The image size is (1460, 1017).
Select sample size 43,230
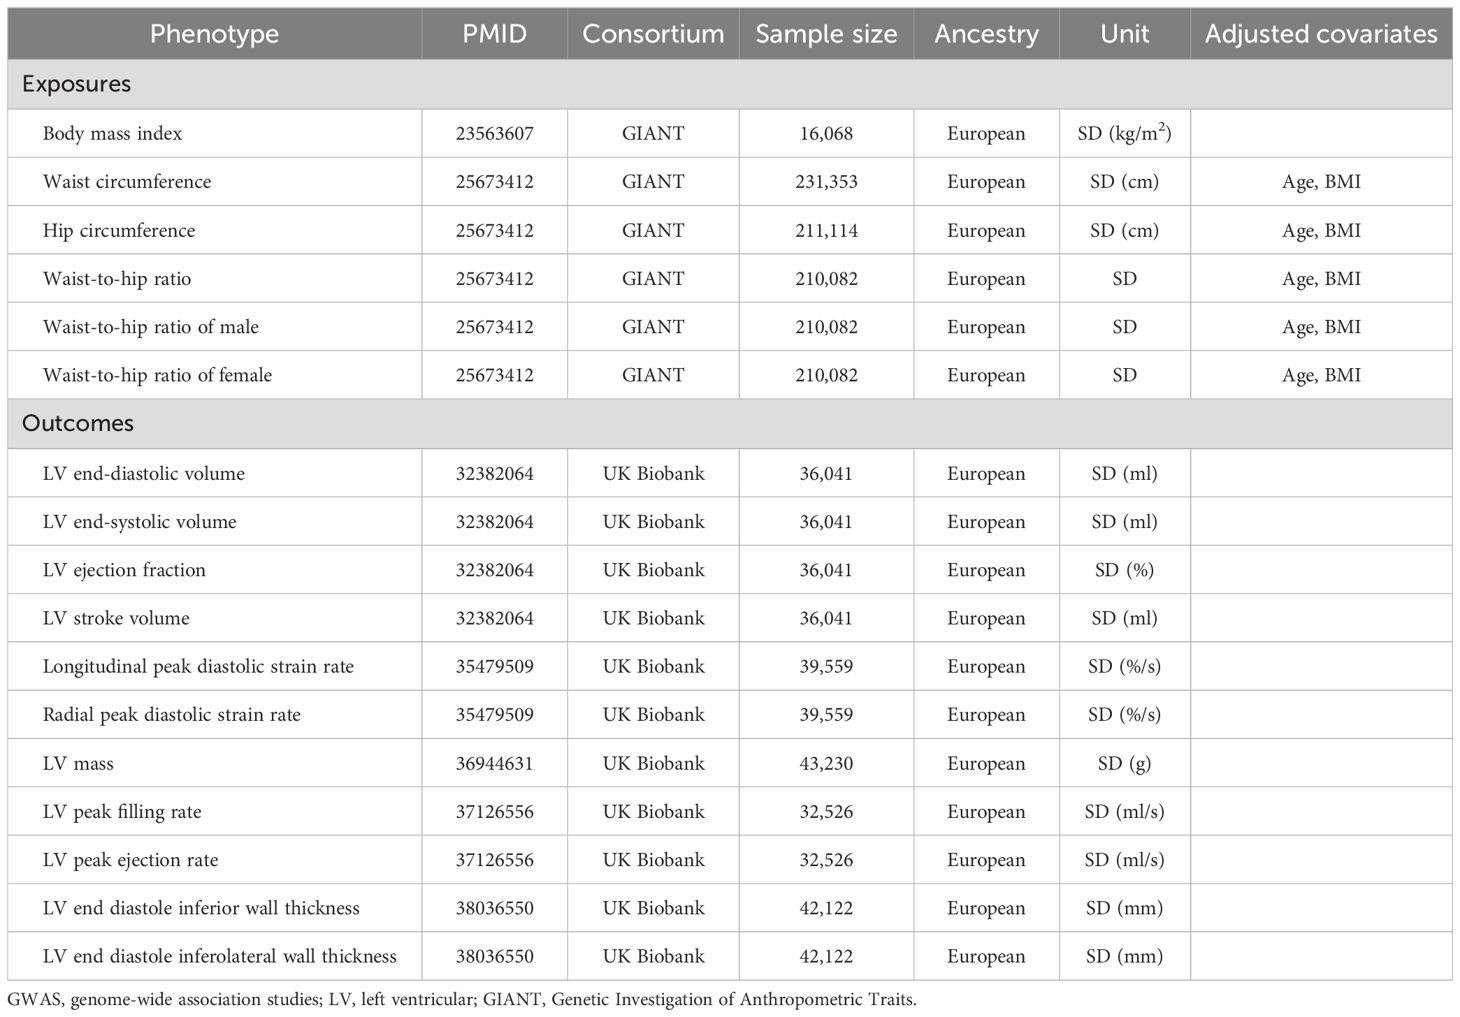[826, 763]
